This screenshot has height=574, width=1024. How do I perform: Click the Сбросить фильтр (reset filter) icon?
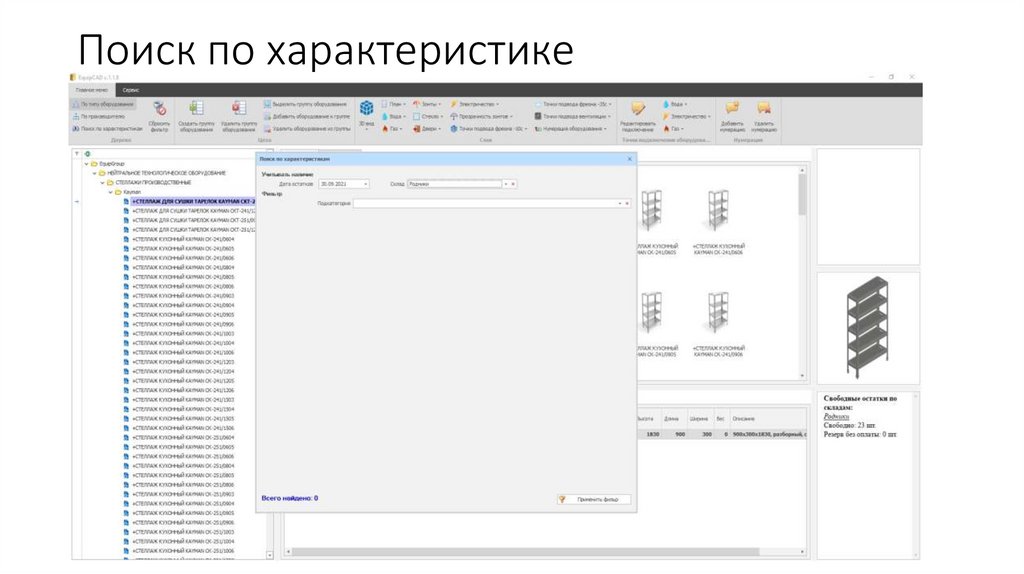coord(159,108)
